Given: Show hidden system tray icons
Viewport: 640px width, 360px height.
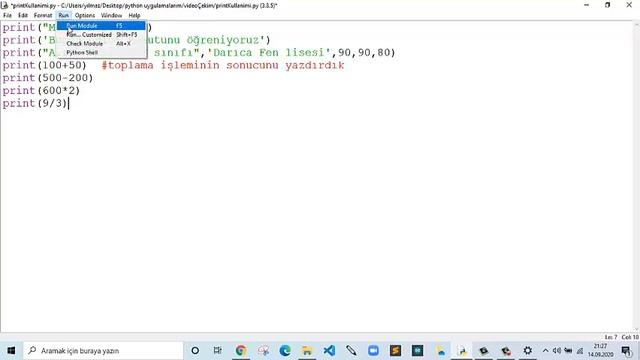Looking at the screenshot, I should tap(545, 351).
